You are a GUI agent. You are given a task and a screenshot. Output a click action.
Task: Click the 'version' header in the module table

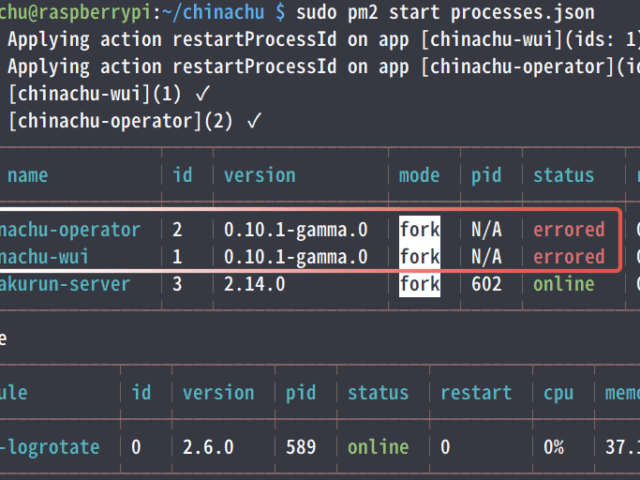point(218,393)
